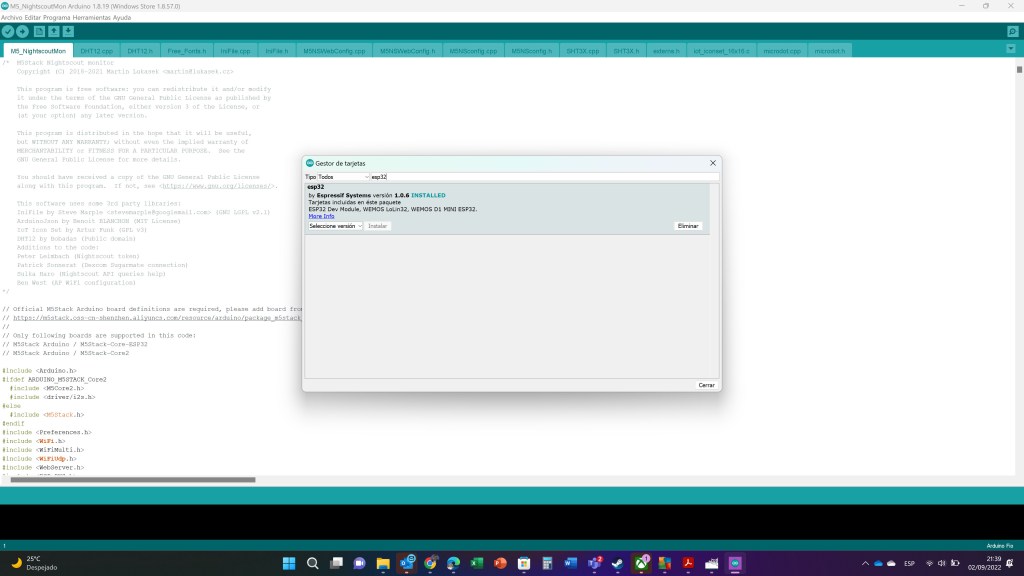
Task: Click the Verify sketch checkmark icon
Action: point(8,32)
